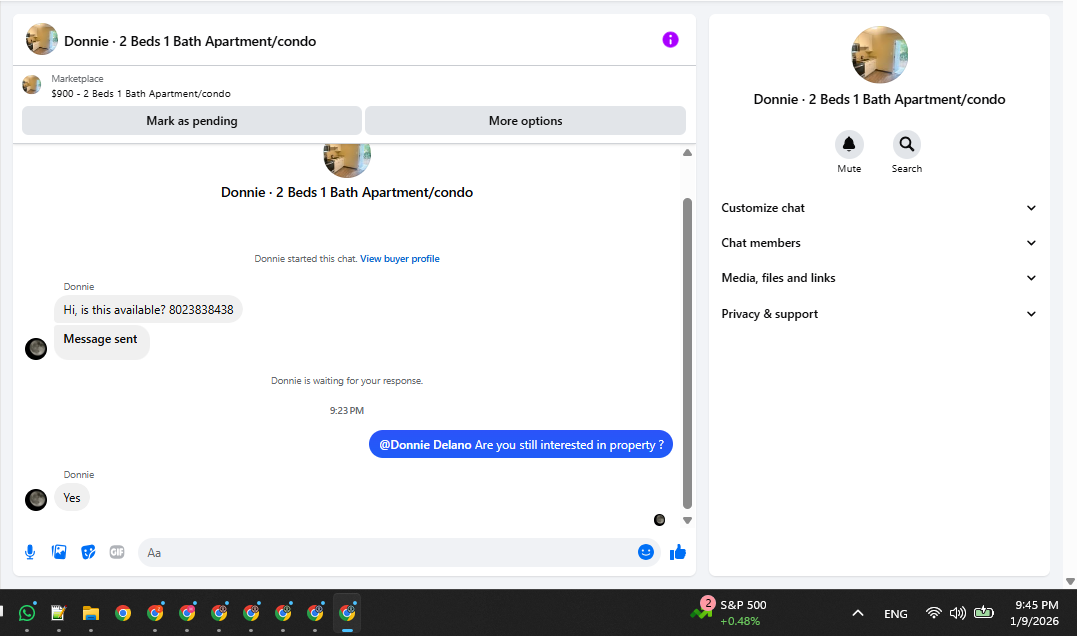This screenshot has width=1077, height=636.
Task: Click Donnie's avatar beside the Yes message
Action: click(36, 499)
